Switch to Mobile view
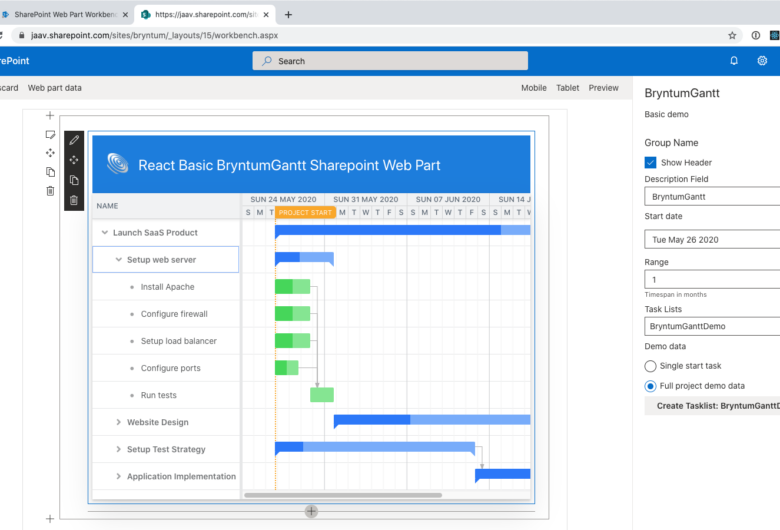This screenshot has width=780, height=530. 534,88
